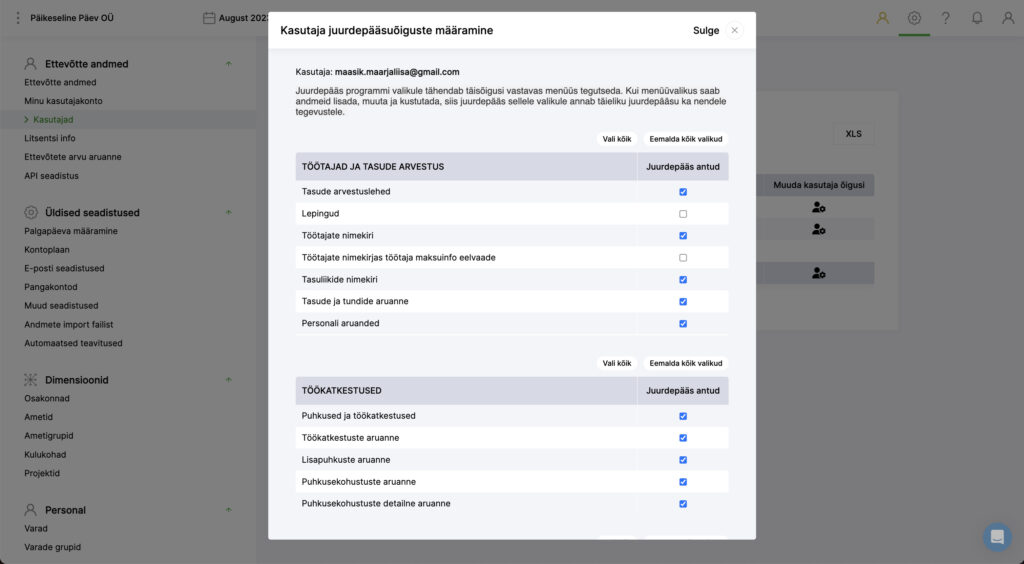Click the first user rights icon in the table

click(x=818, y=207)
